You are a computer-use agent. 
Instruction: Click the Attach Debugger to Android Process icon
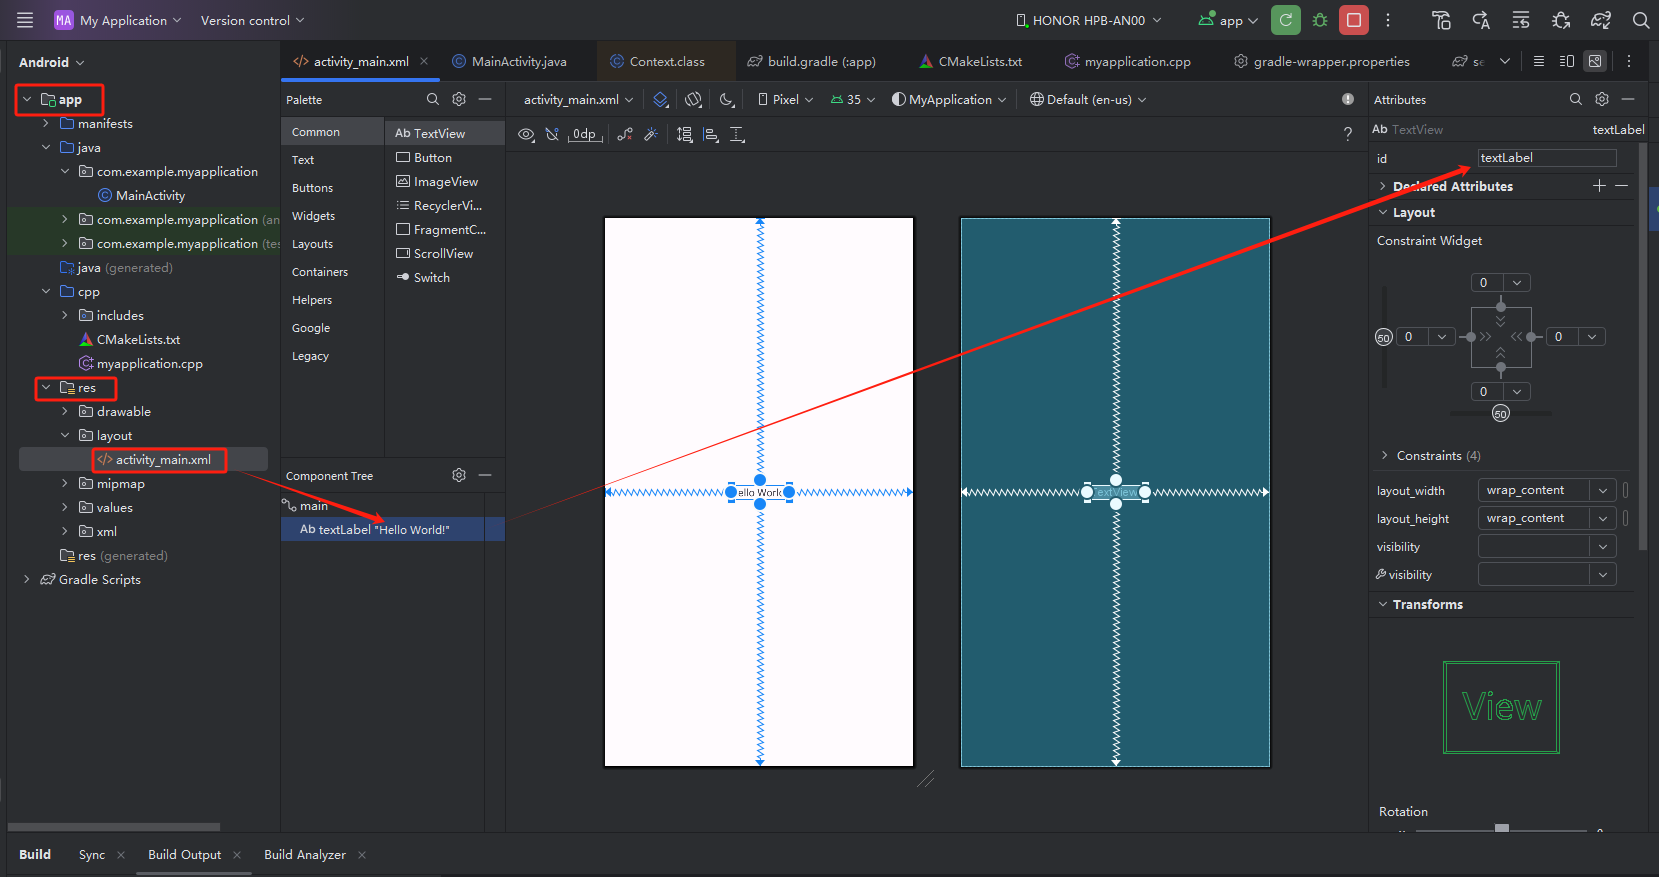pyautogui.click(x=1561, y=20)
